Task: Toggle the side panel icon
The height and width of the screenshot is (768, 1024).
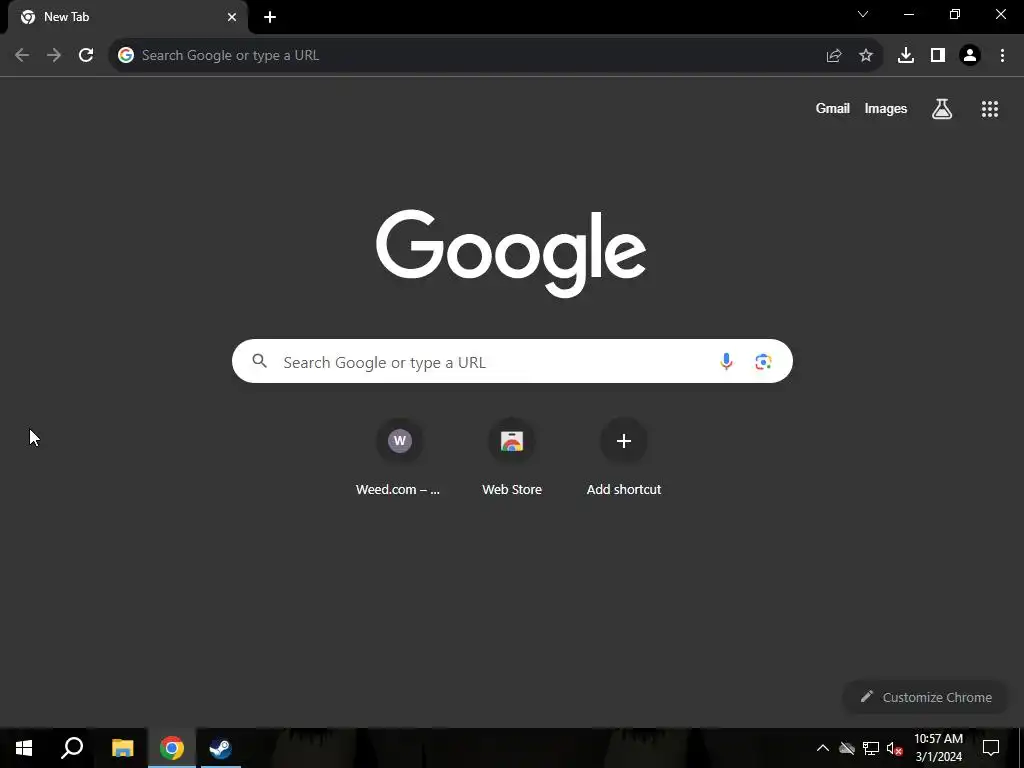Action: click(x=938, y=56)
